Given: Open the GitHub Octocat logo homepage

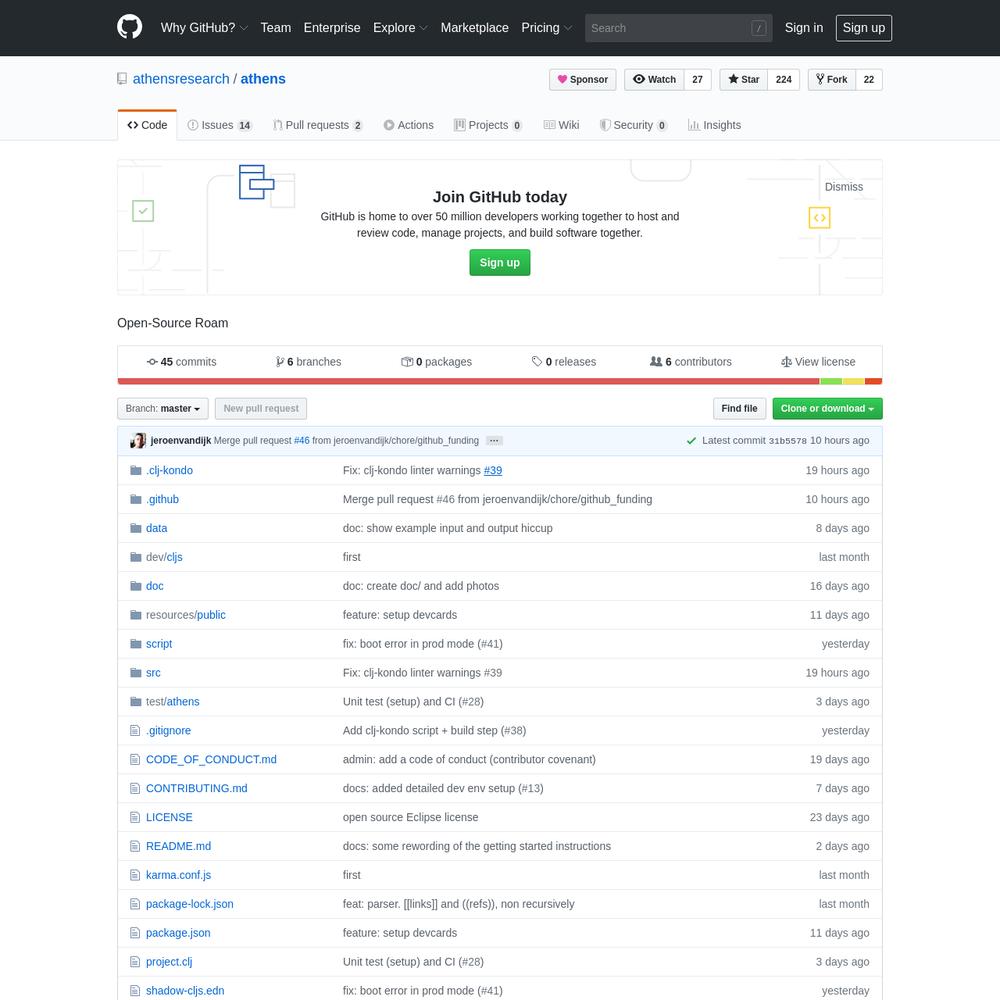Looking at the screenshot, I should tap(129, 27).
